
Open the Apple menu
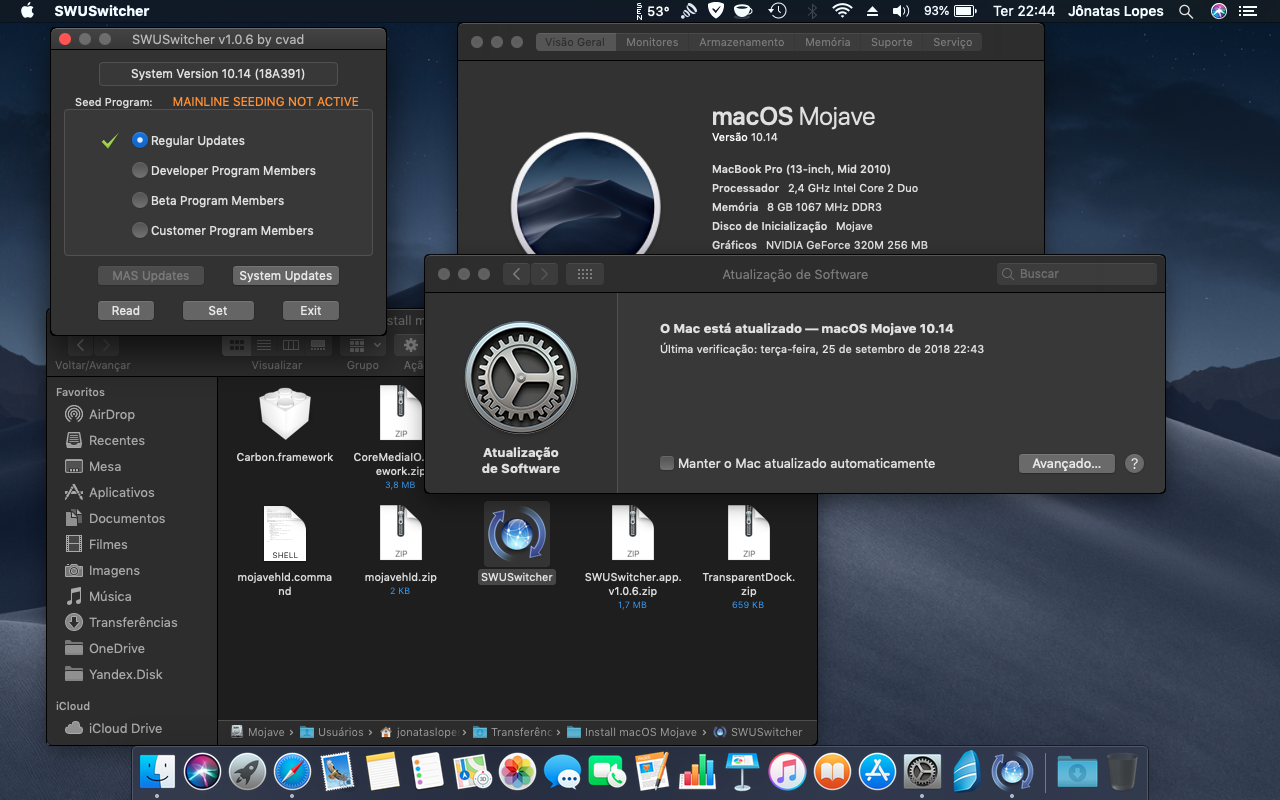(27, 11)
